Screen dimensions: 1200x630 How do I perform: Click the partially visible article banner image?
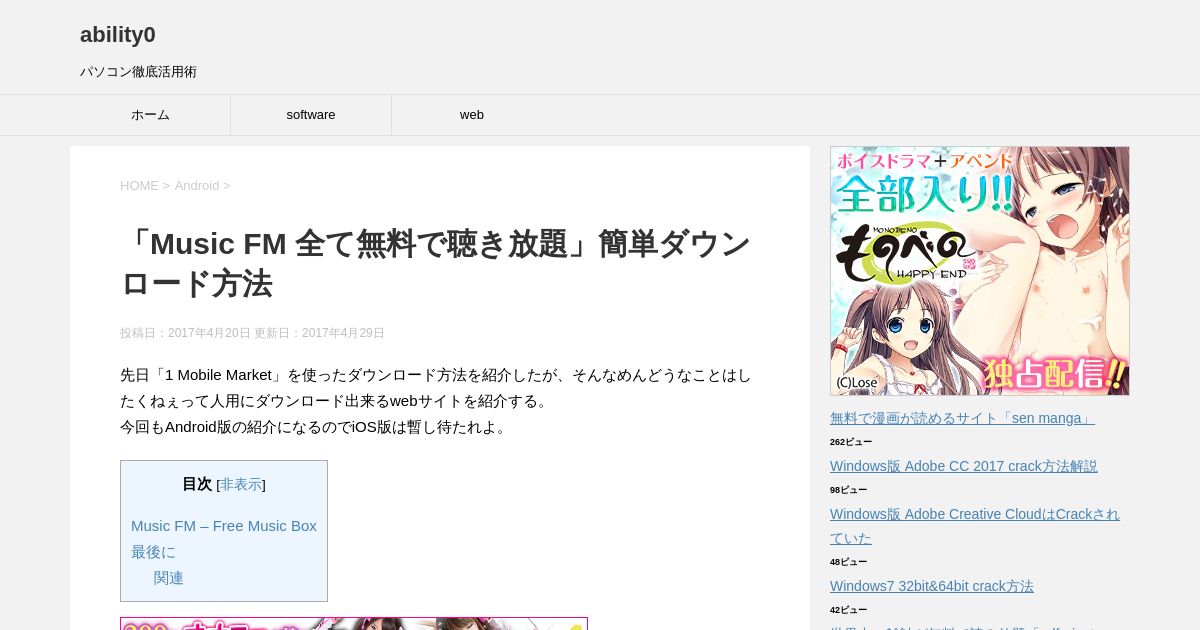pyautogui.click(x=354, y=623)
